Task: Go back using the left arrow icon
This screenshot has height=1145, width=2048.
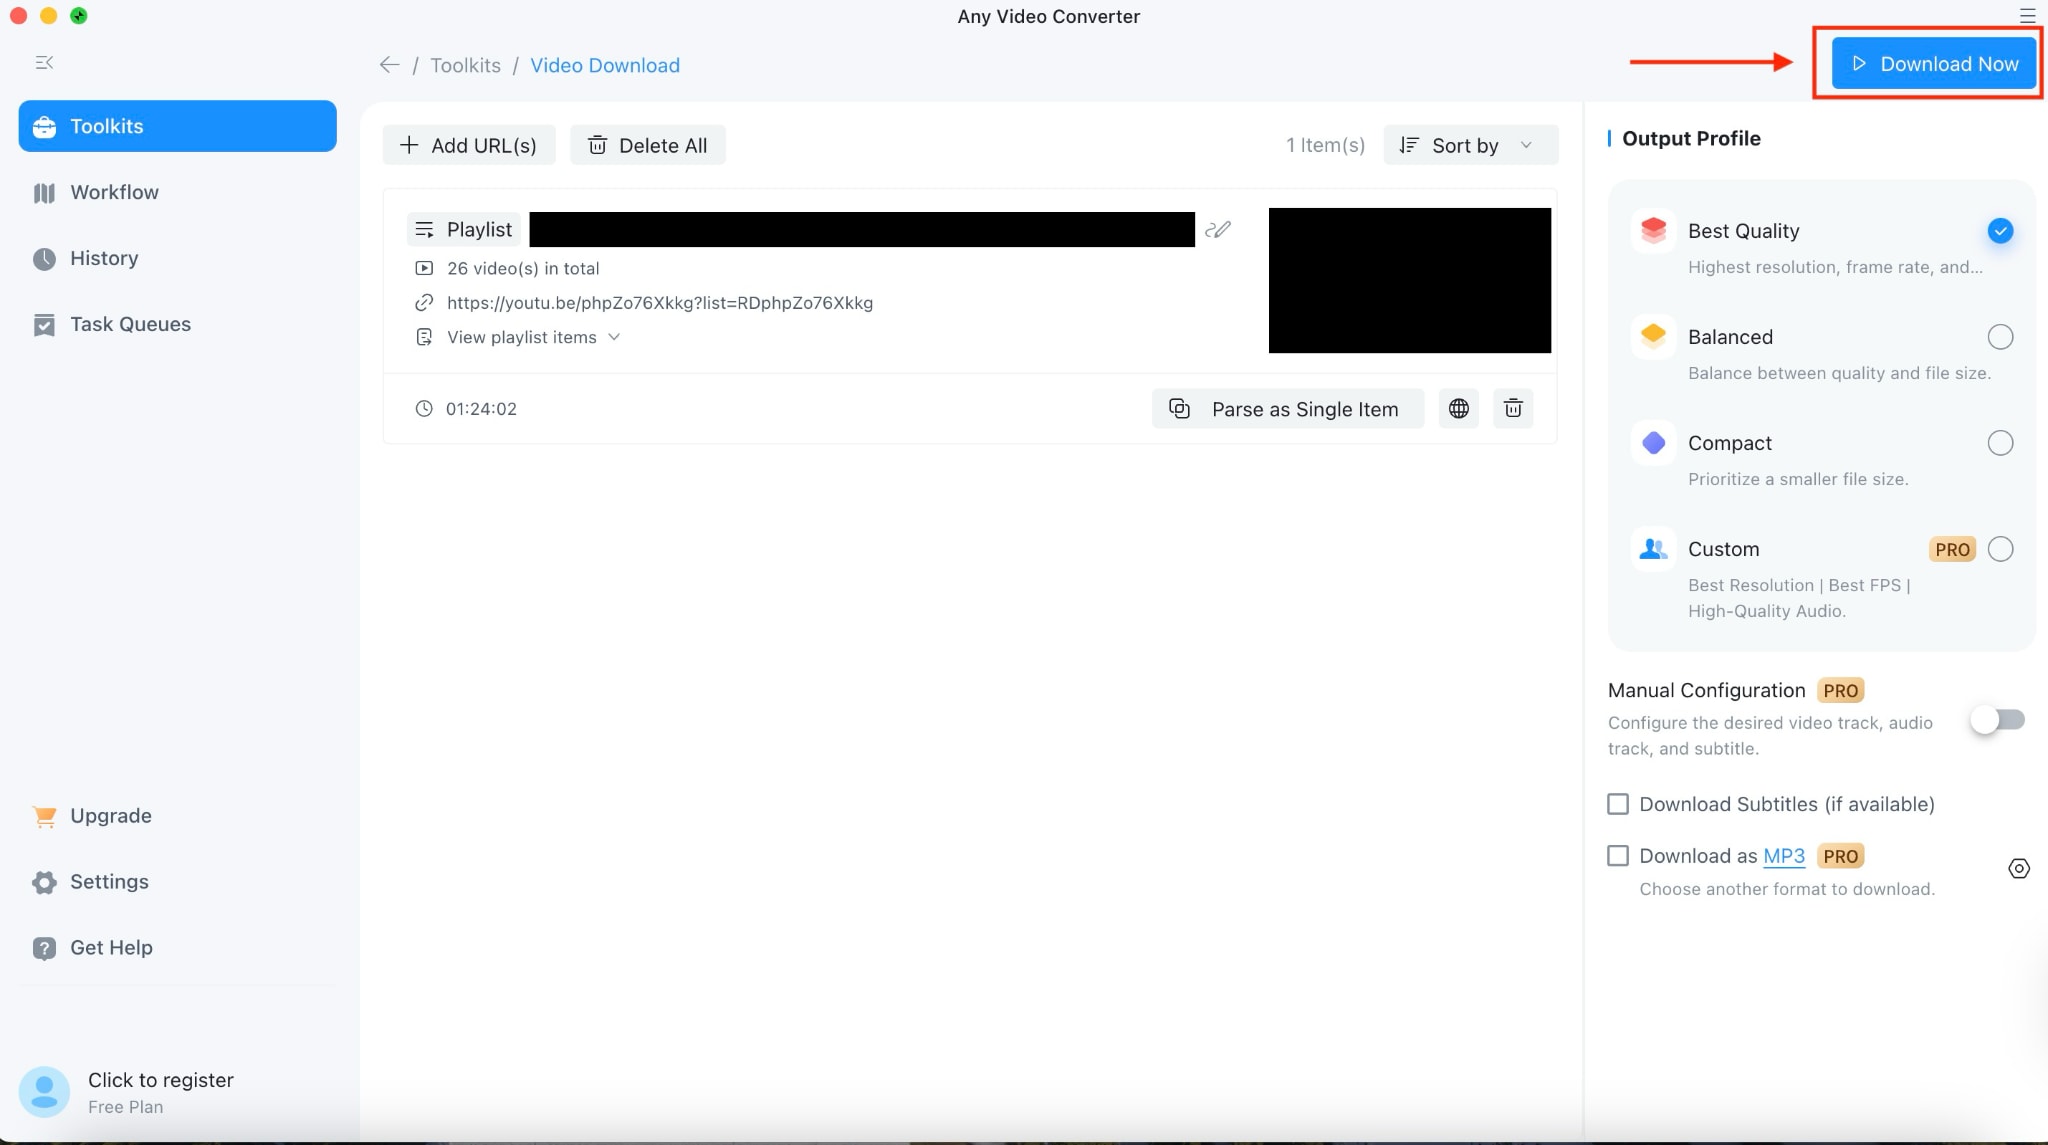Action: (389, 65)
